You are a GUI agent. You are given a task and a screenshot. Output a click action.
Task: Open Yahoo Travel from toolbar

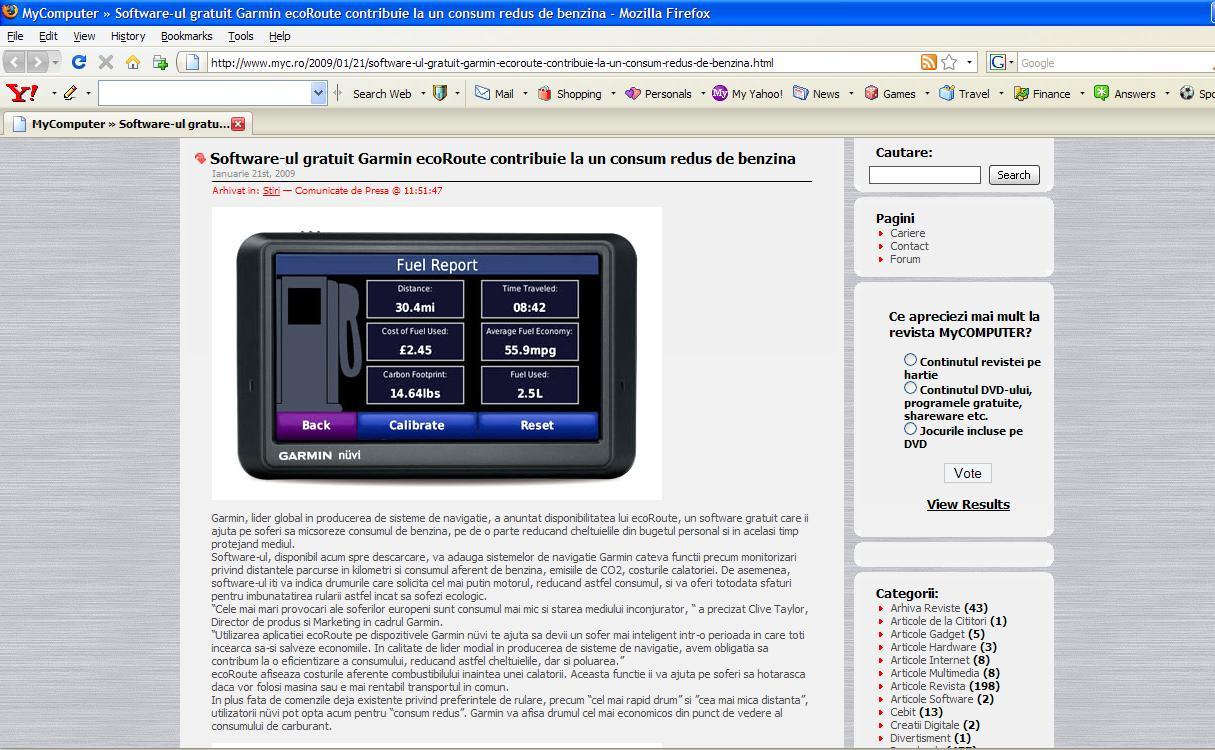click(964, 93)
